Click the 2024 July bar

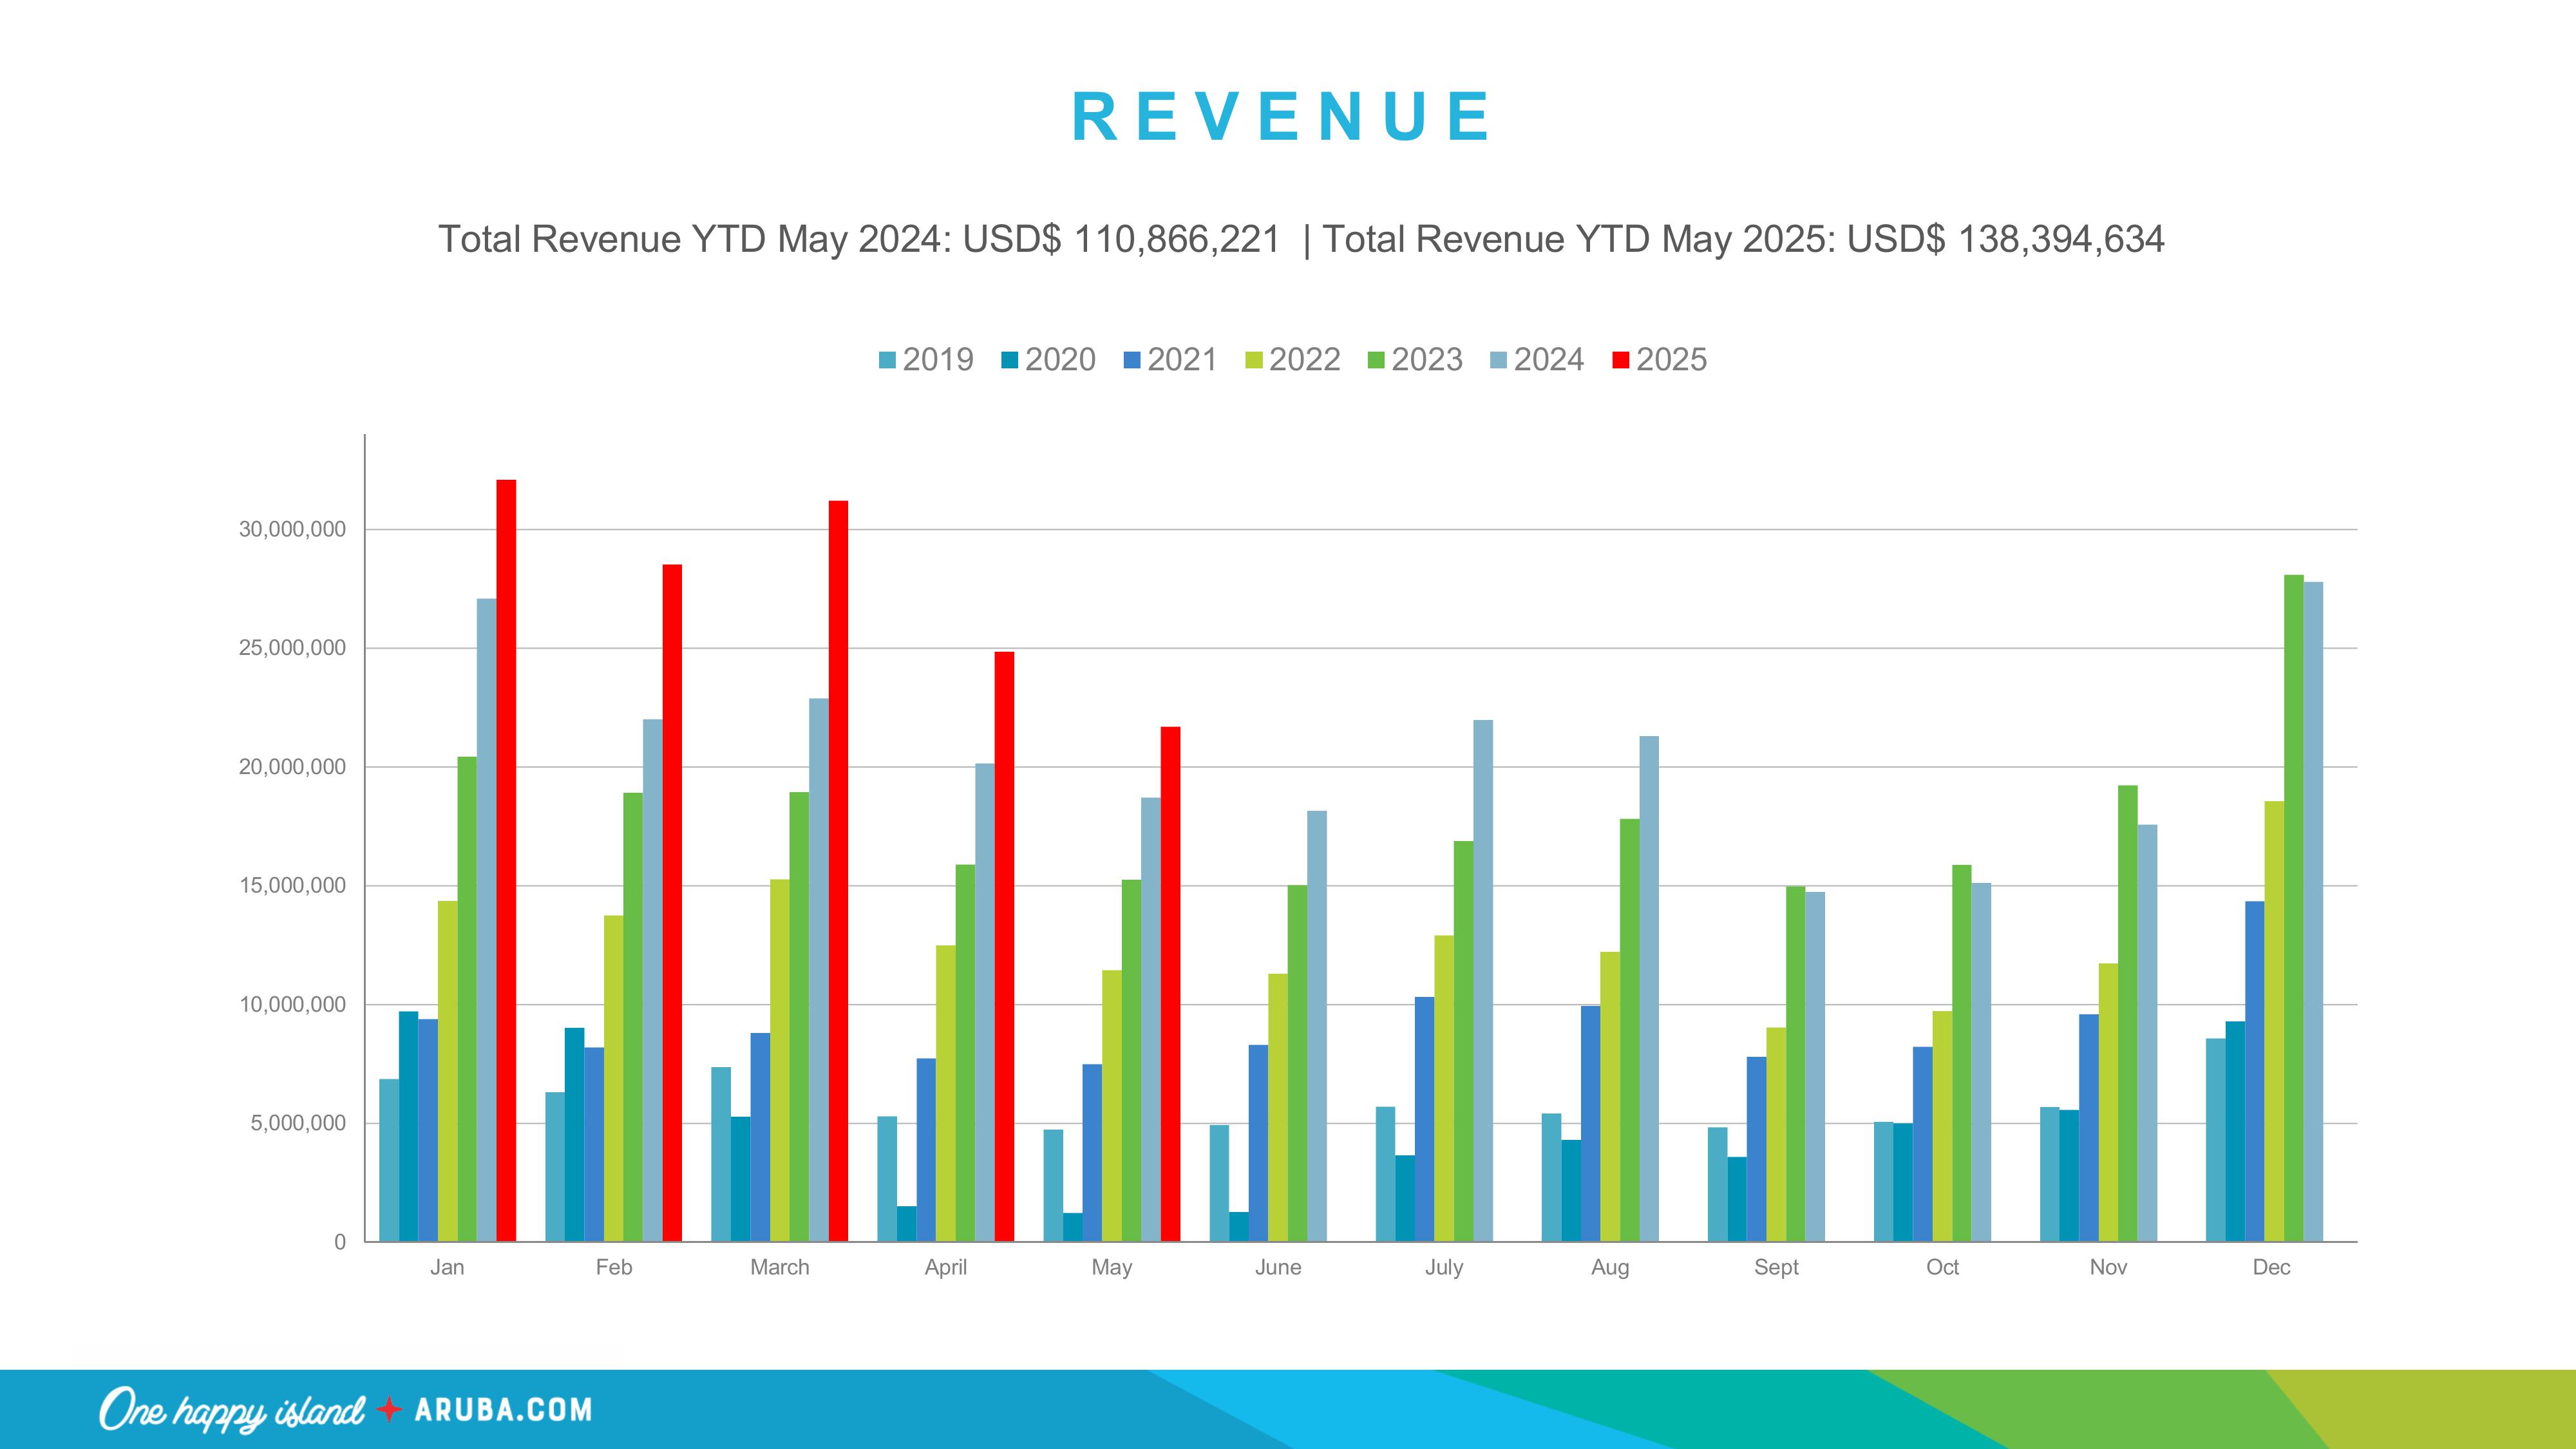click(1483, 980)
